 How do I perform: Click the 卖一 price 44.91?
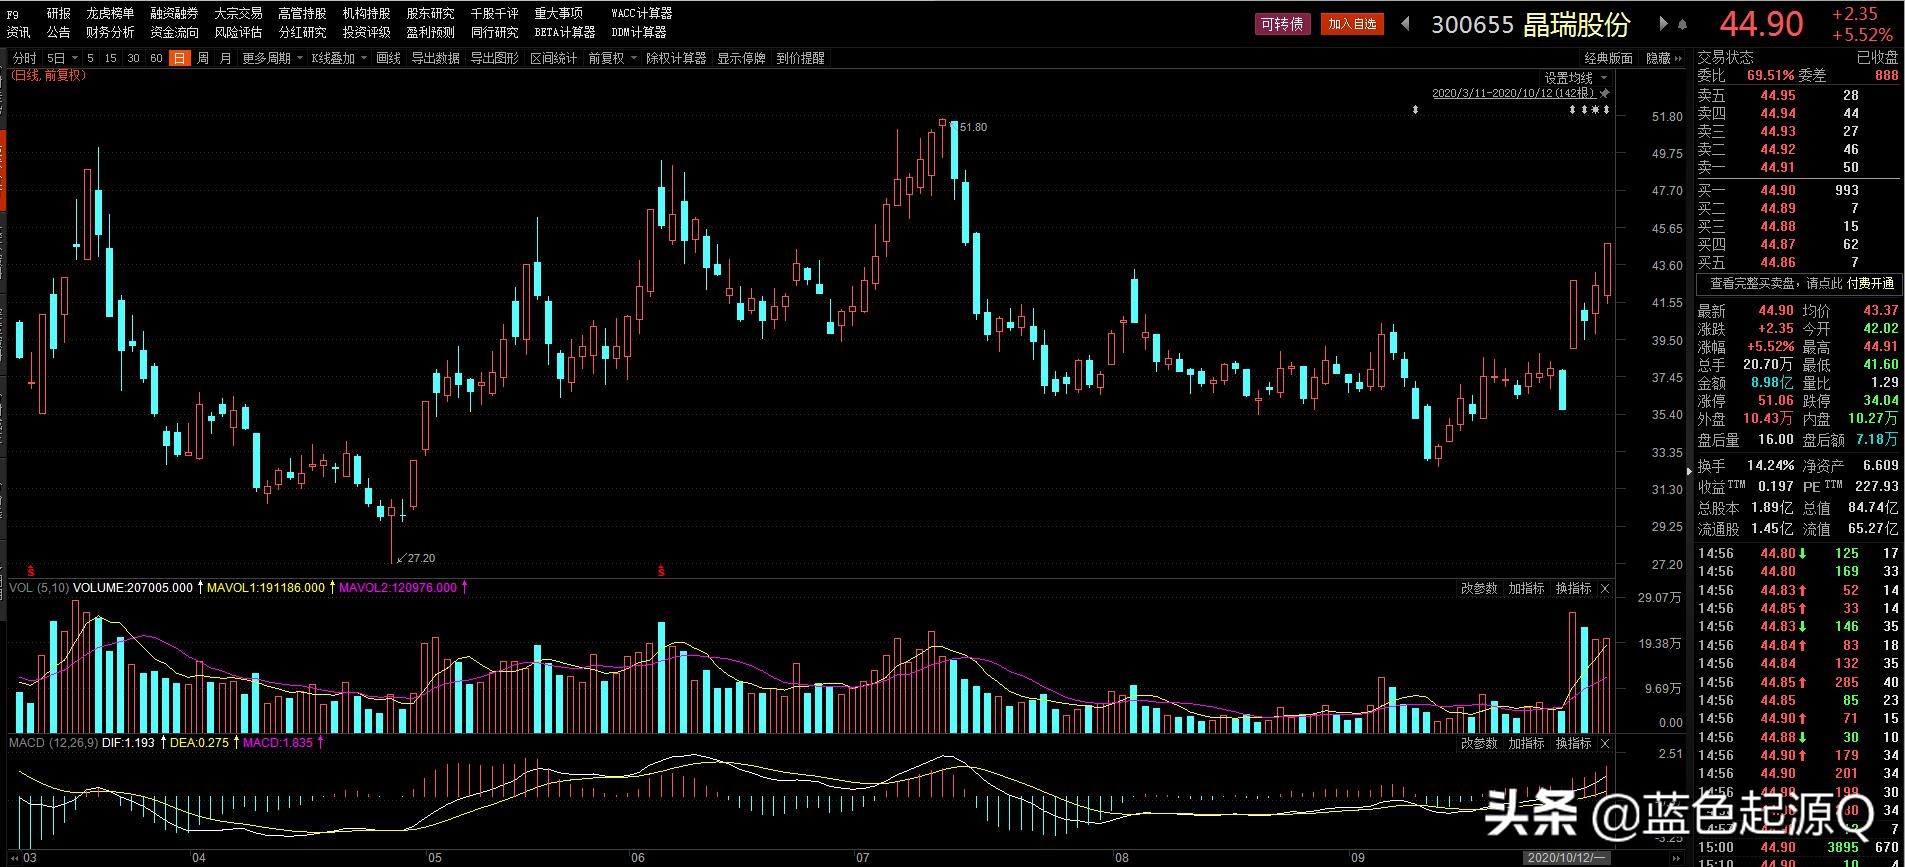1778,167
